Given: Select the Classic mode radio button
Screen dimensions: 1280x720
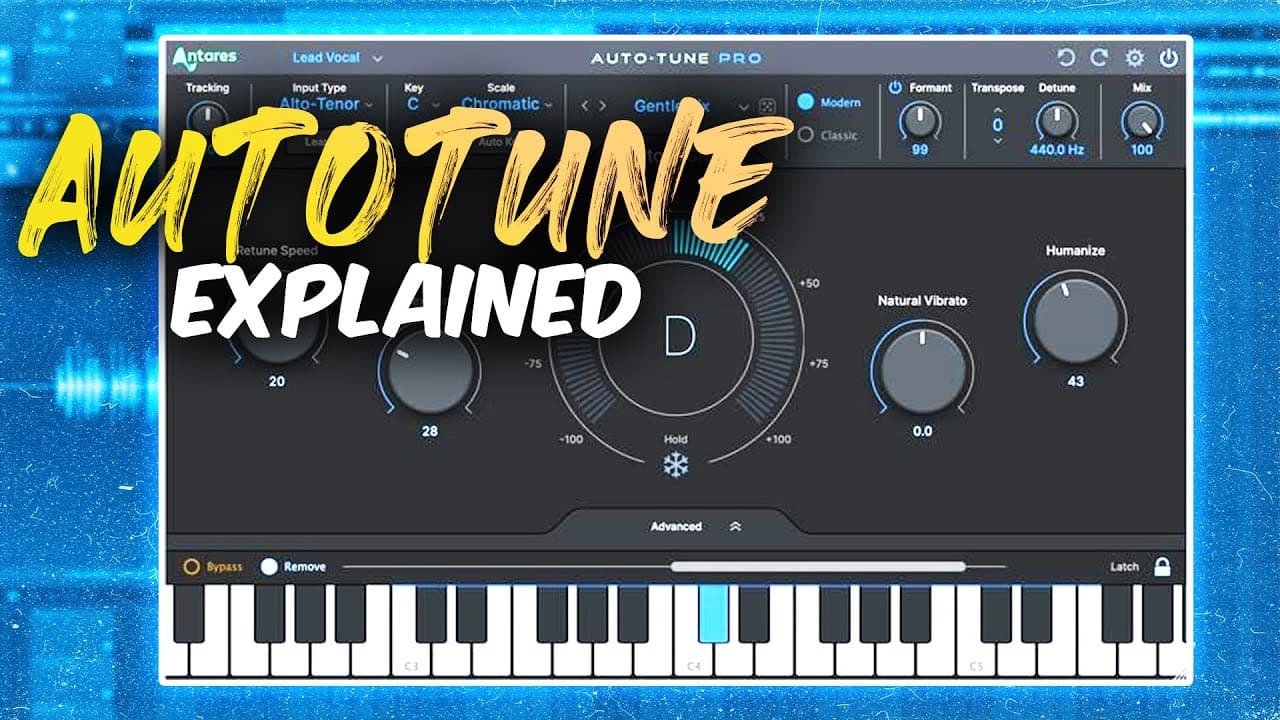Looking at the screenshot, I should 806,135.
